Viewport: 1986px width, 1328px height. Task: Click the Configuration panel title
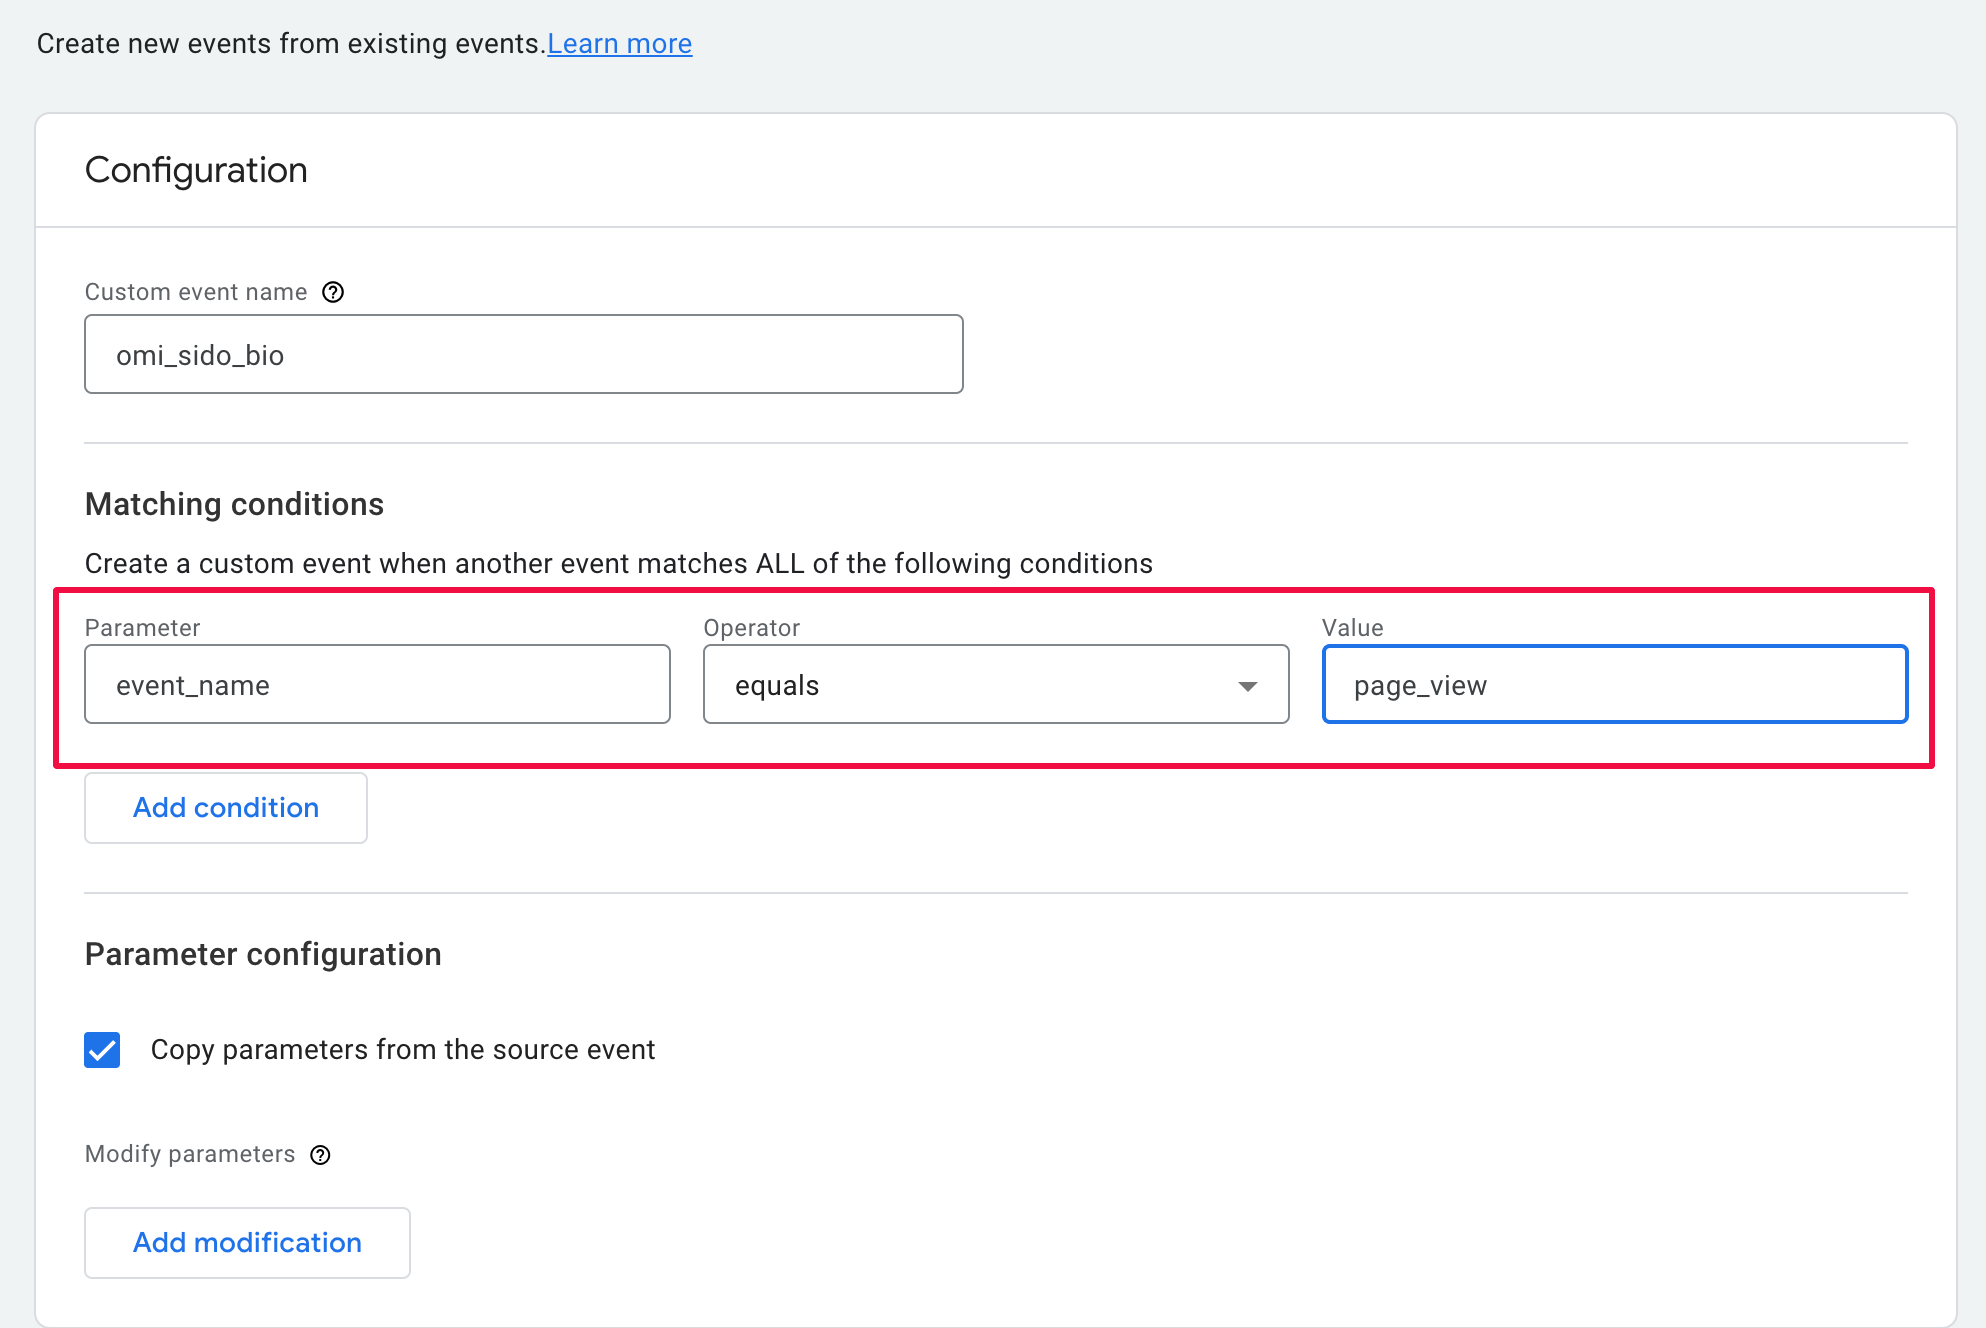[x=196, y=170]
